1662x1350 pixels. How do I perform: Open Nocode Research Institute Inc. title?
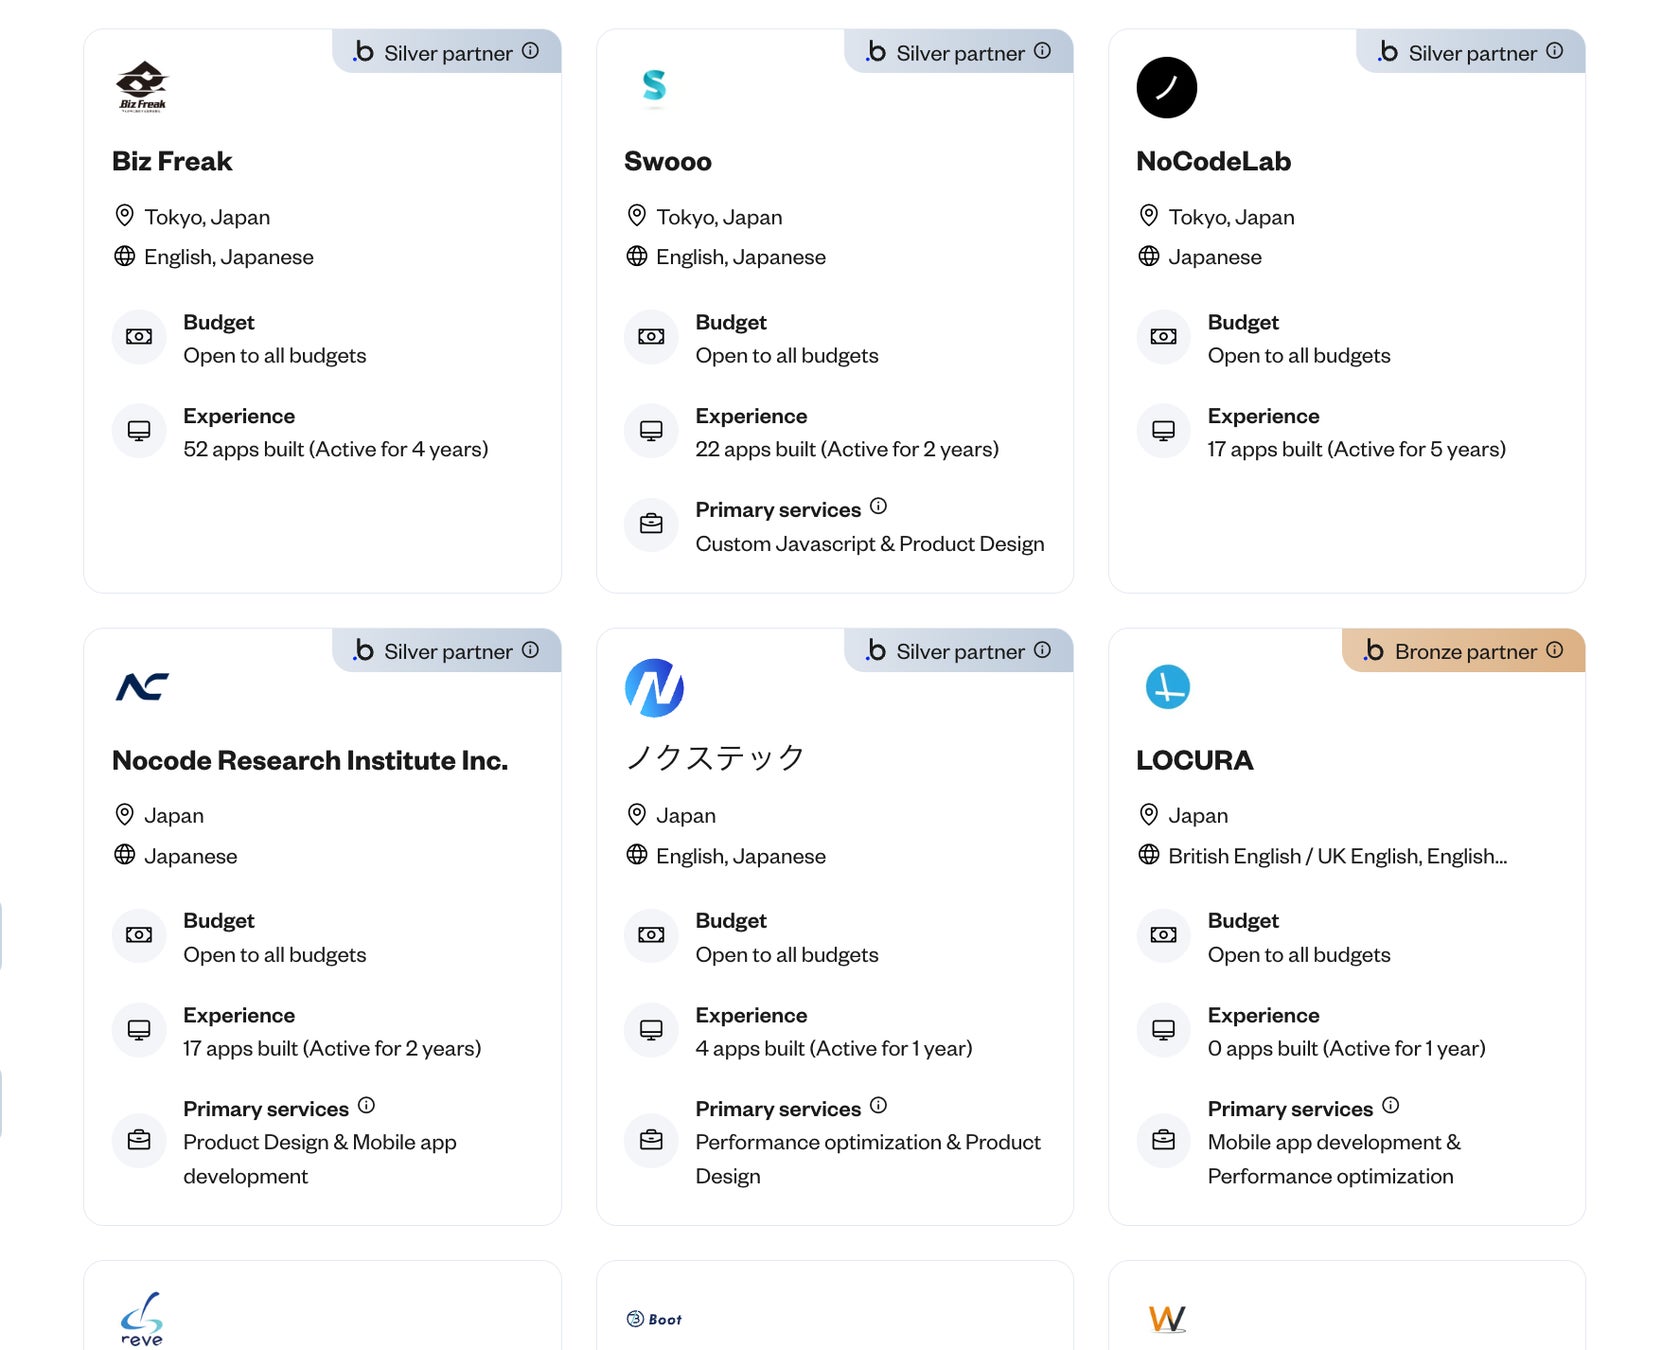[x=310, y=760]
